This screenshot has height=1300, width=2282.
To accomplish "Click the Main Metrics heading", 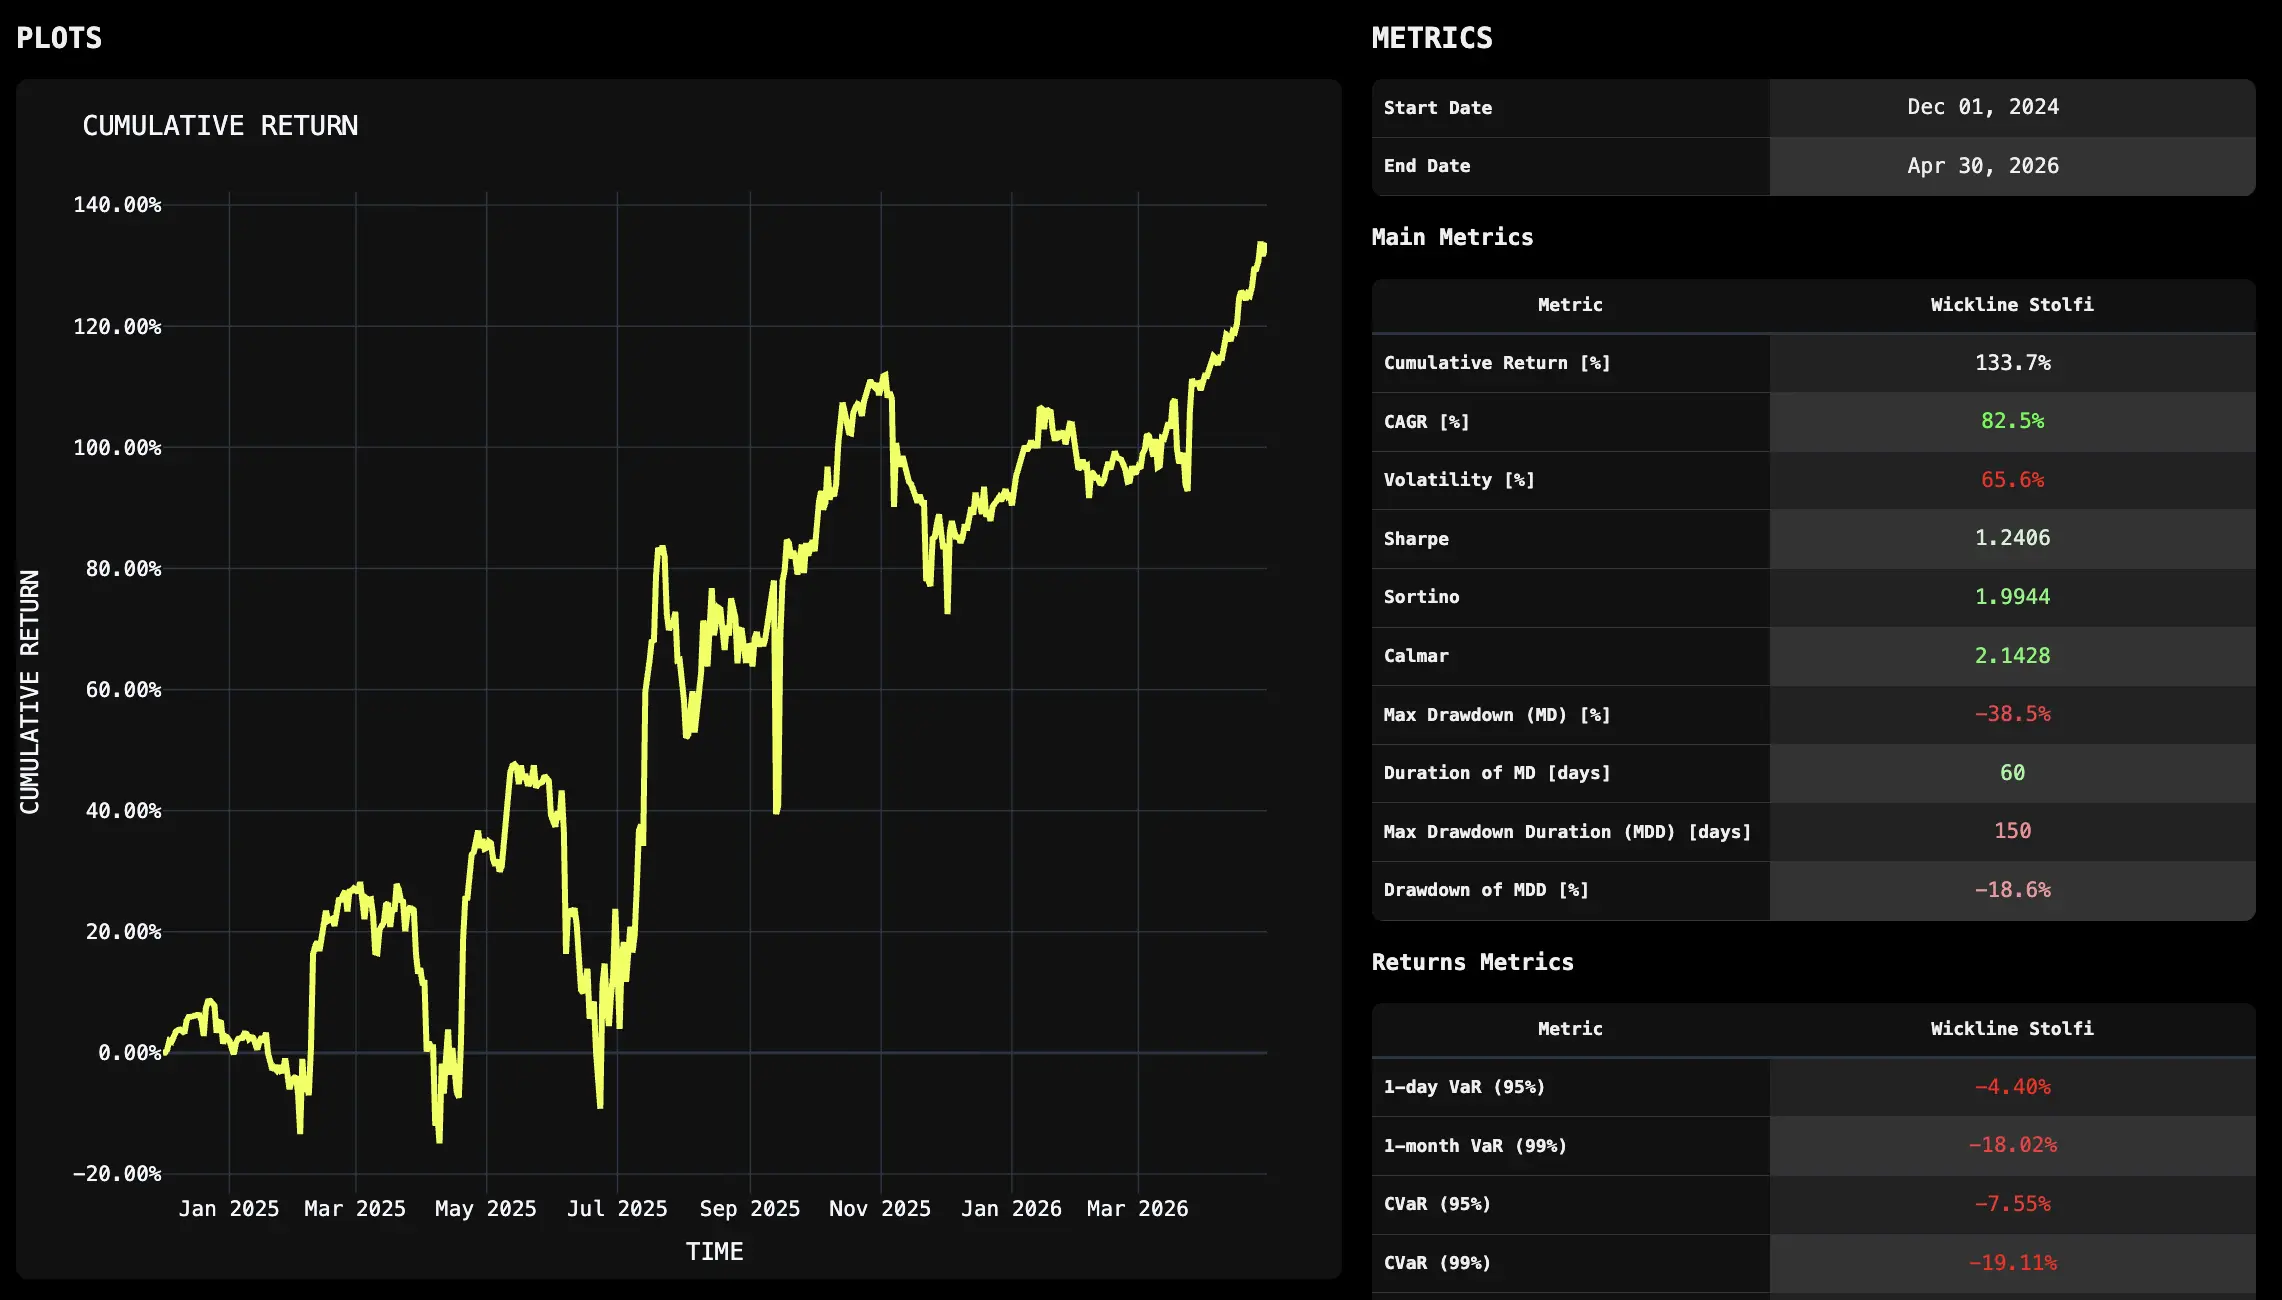I will coord(1452,237).
